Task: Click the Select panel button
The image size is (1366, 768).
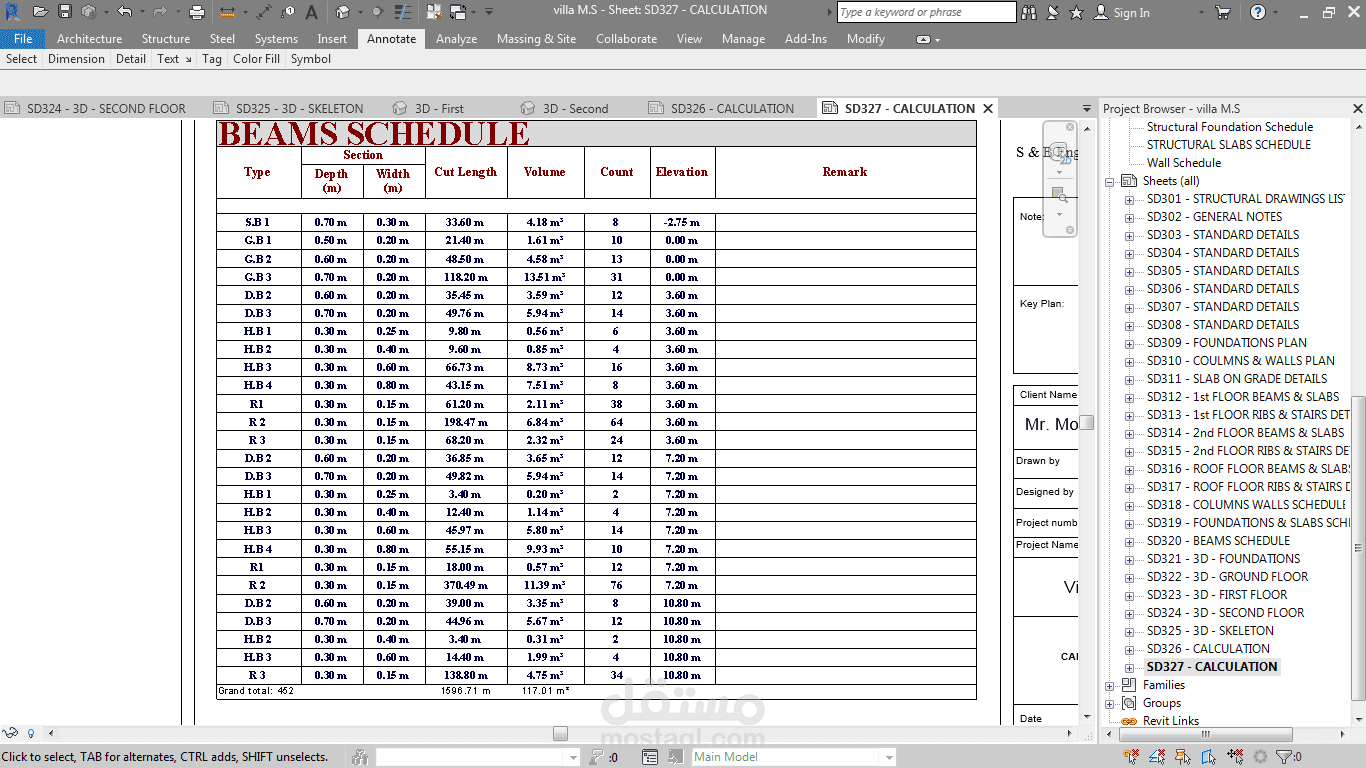Action: coord(22,59)
